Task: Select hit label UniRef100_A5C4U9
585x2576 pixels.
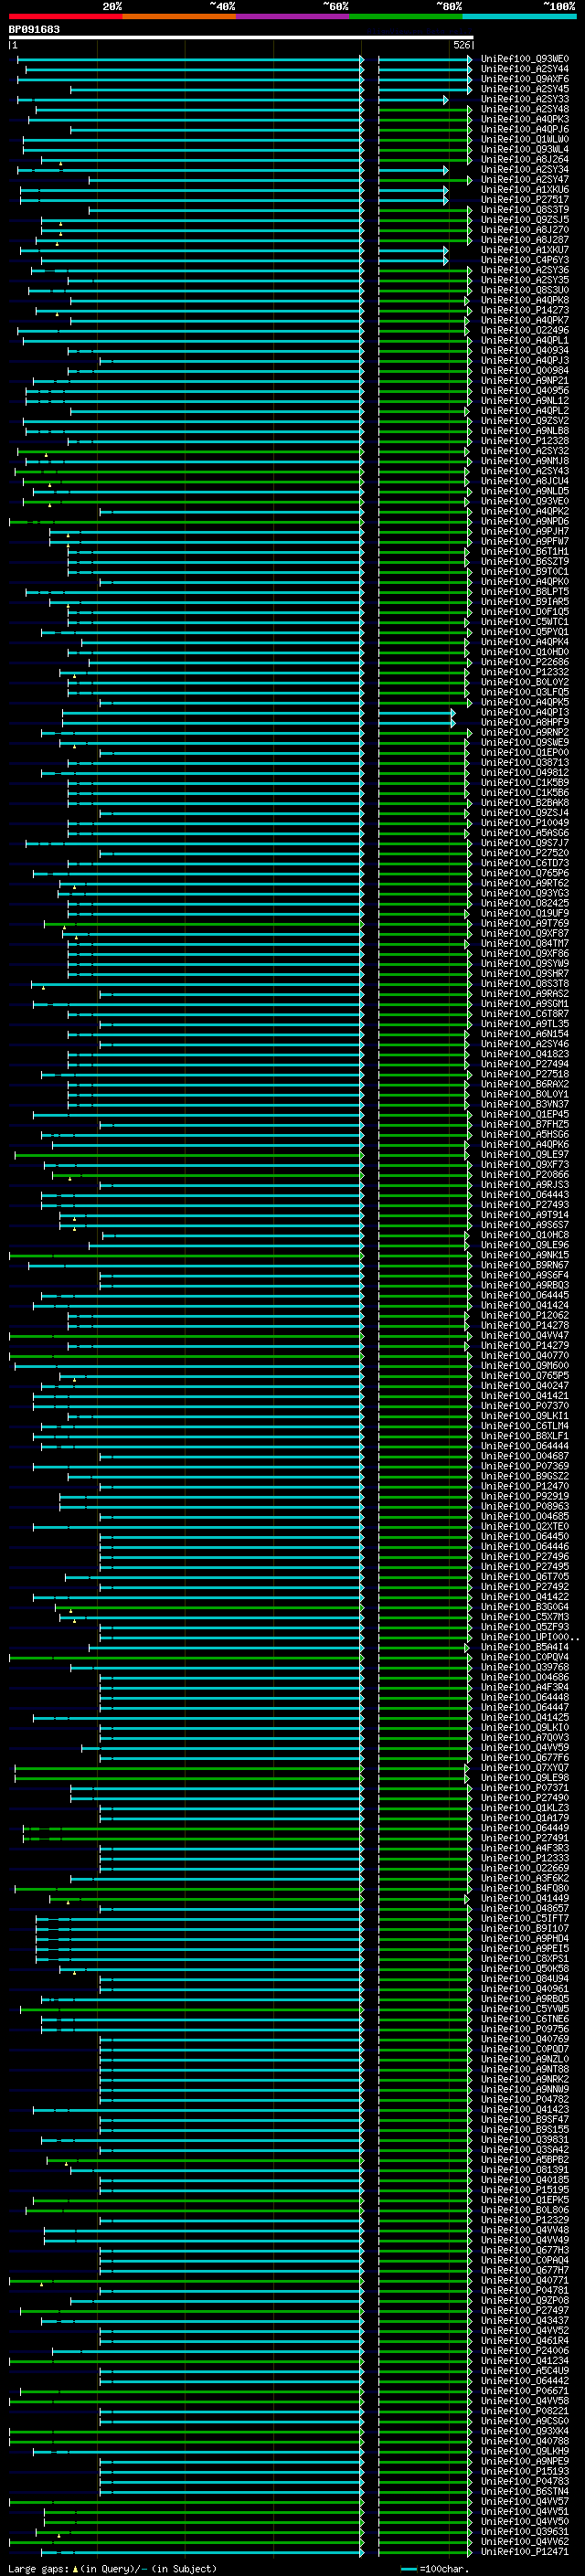Action: click(x=525, y=2370)
